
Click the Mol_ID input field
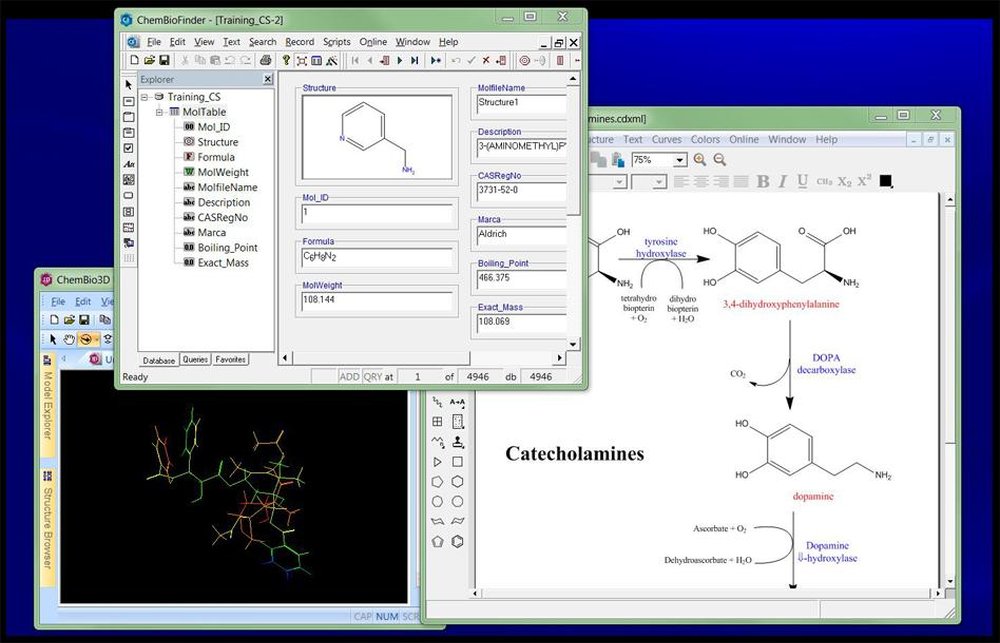(377, 214)
